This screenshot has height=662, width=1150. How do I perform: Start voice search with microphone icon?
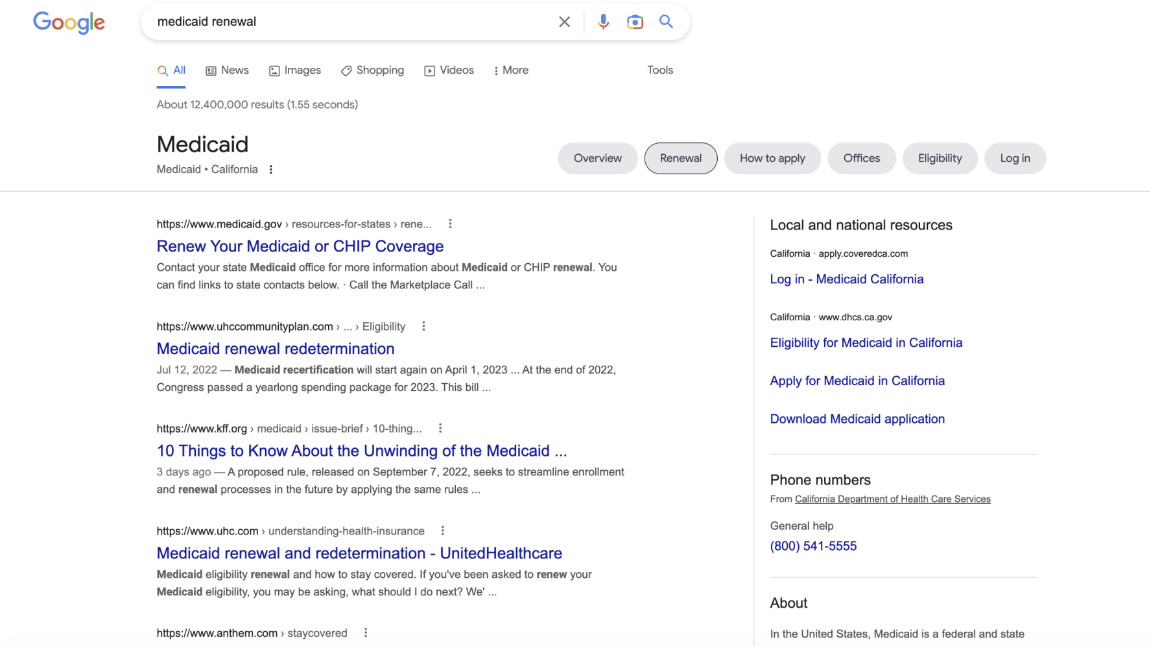pyautogui.click(x=603, y=22)
